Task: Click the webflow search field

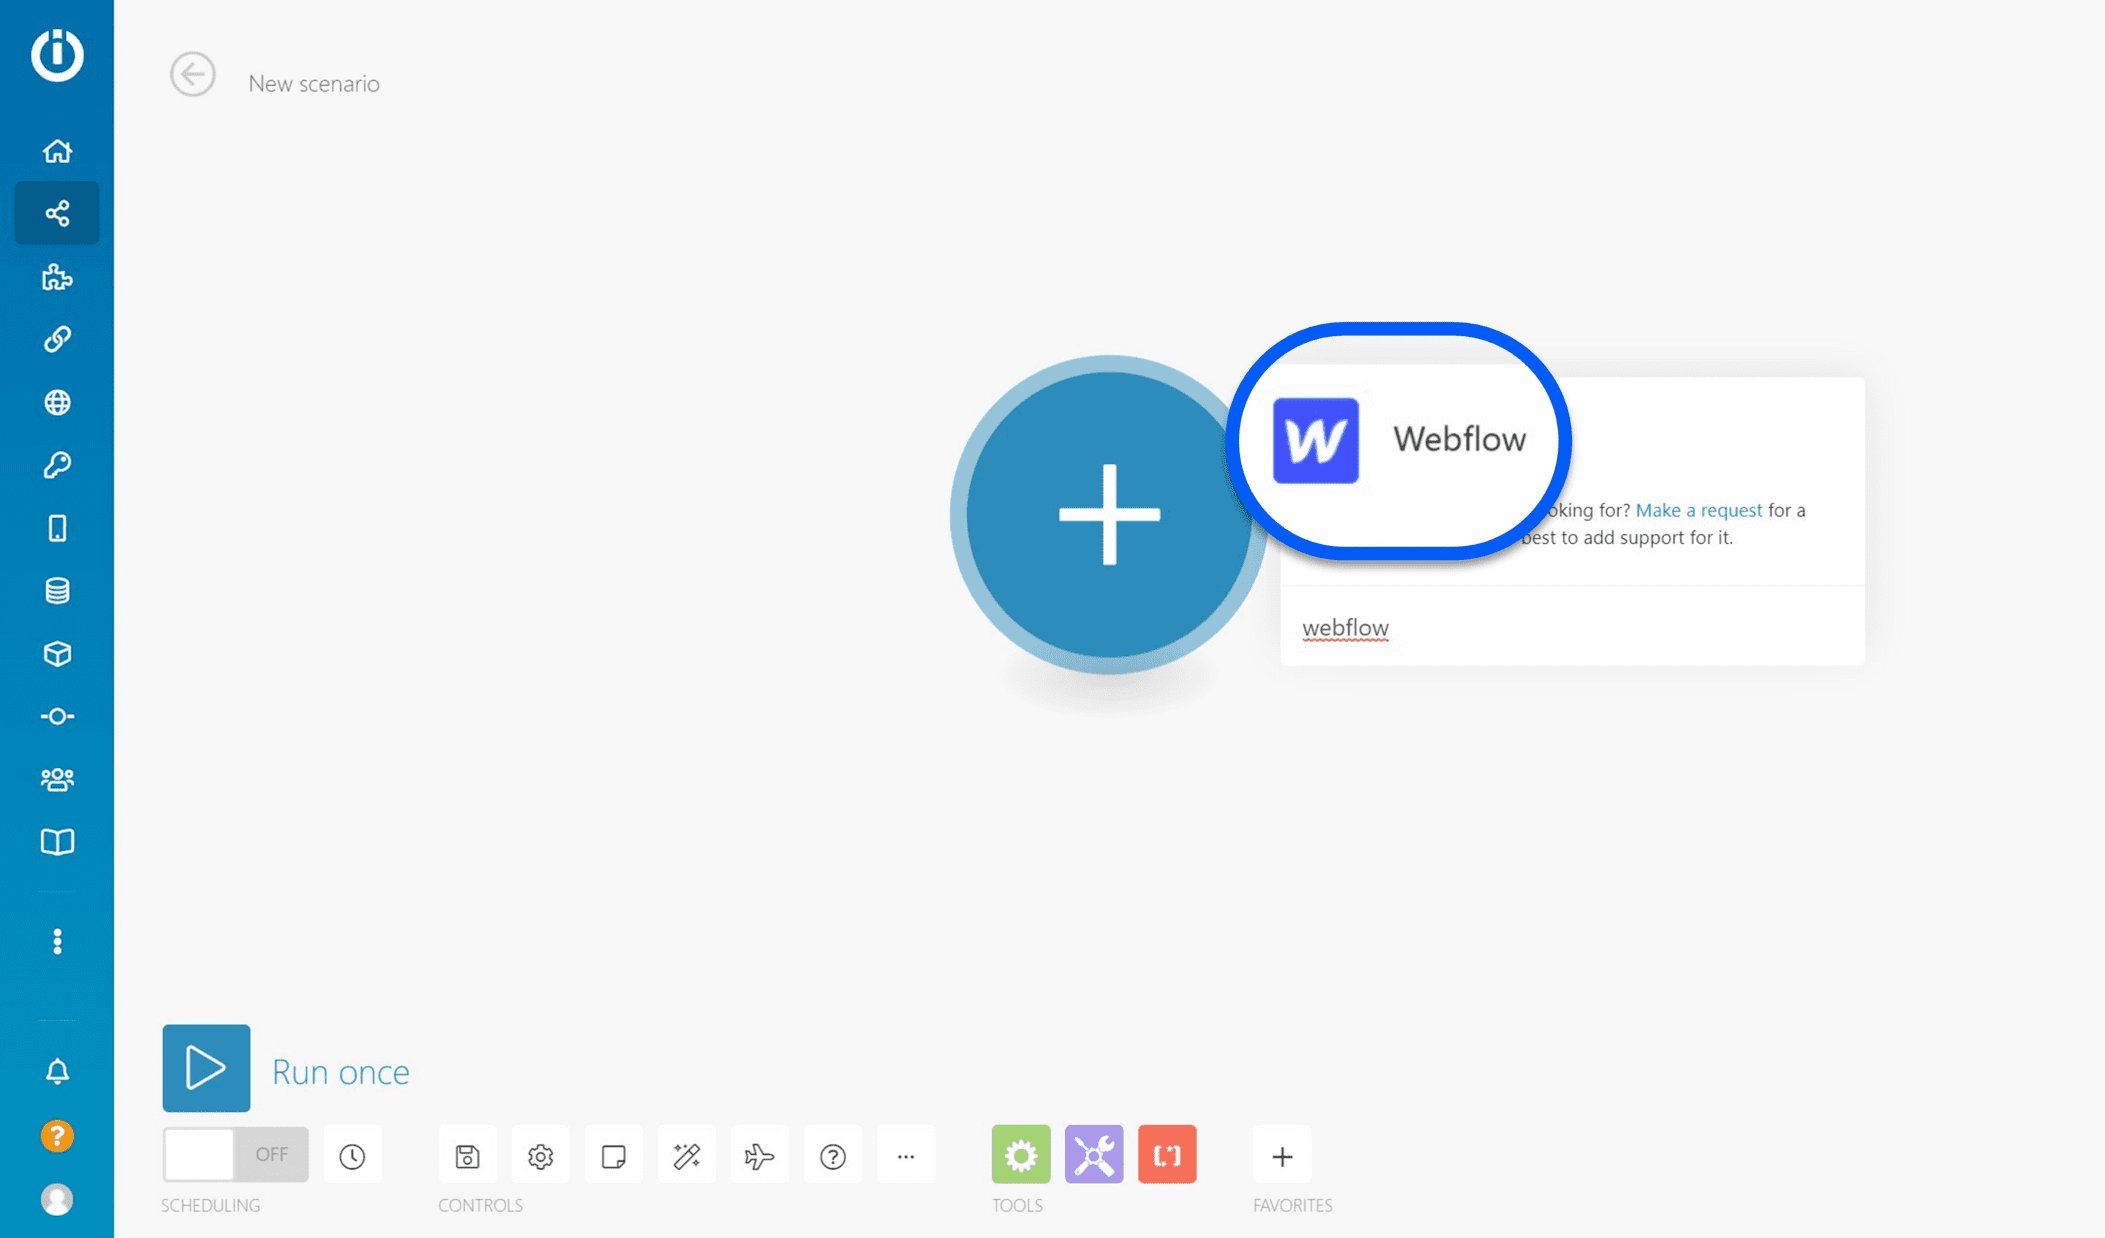Action: pyautogui.click(x=1572, y=627)
